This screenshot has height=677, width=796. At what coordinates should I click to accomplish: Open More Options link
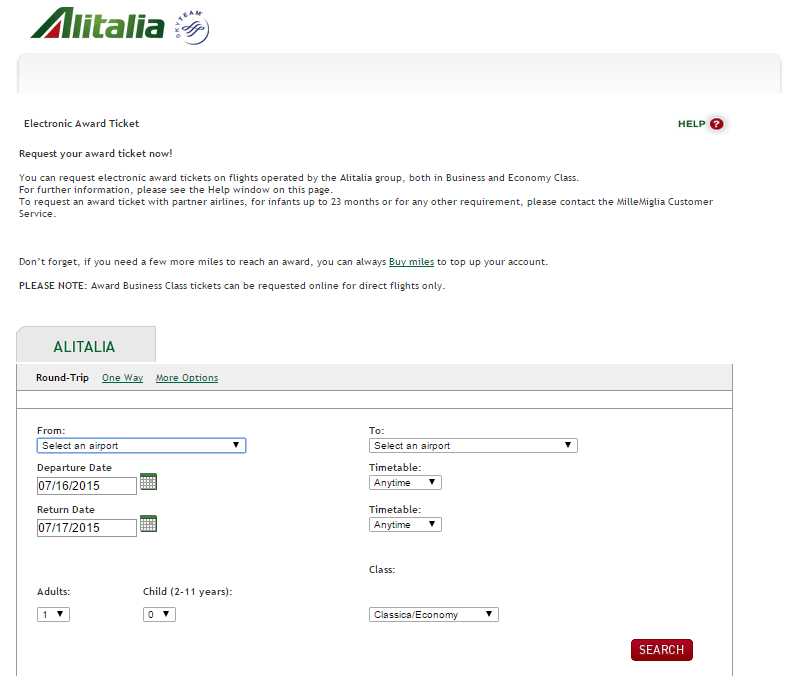187,378
